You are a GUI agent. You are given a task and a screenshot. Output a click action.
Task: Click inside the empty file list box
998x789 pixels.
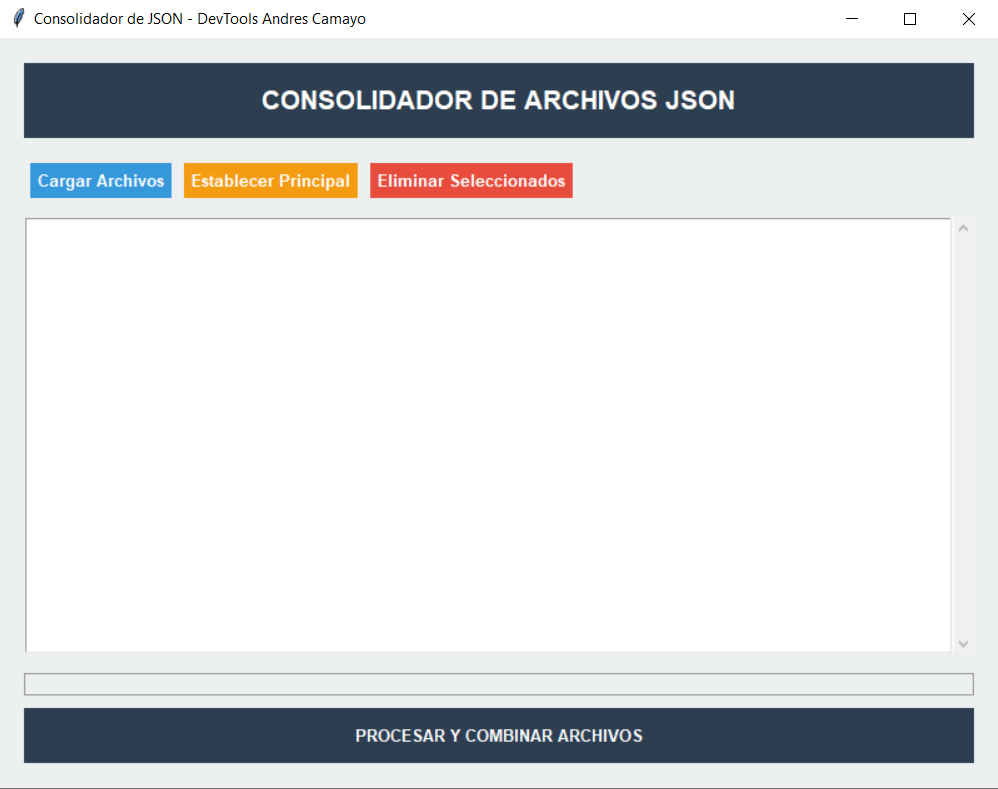point(488,435)
